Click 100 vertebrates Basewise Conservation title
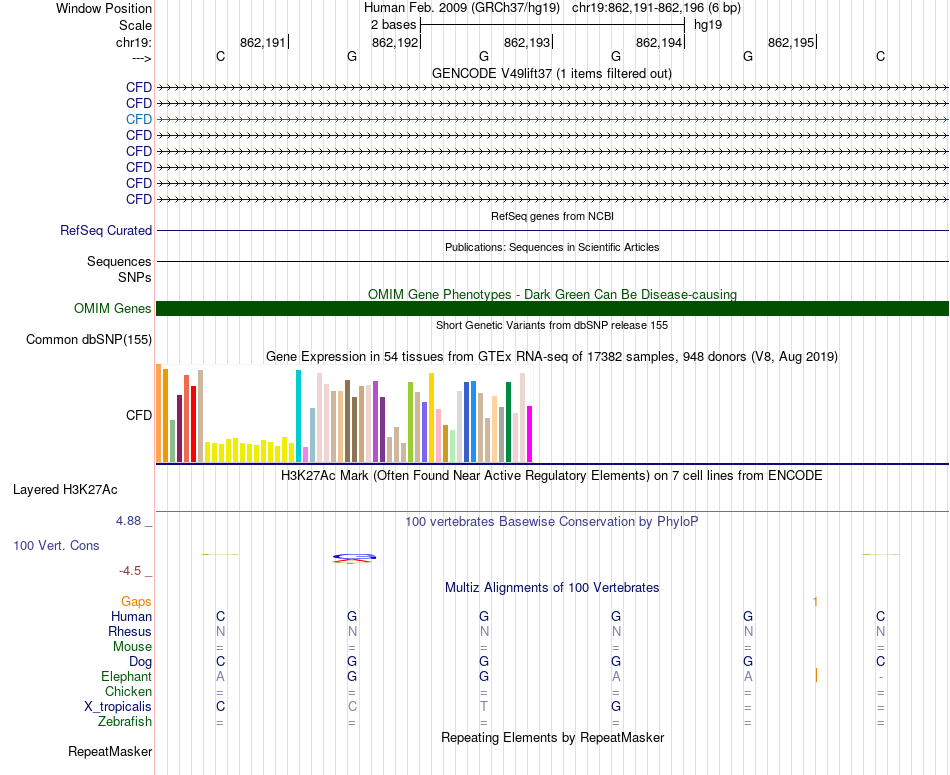Image resolution: width=950 pixels, height=775 pixels. (x=552, y=521)
